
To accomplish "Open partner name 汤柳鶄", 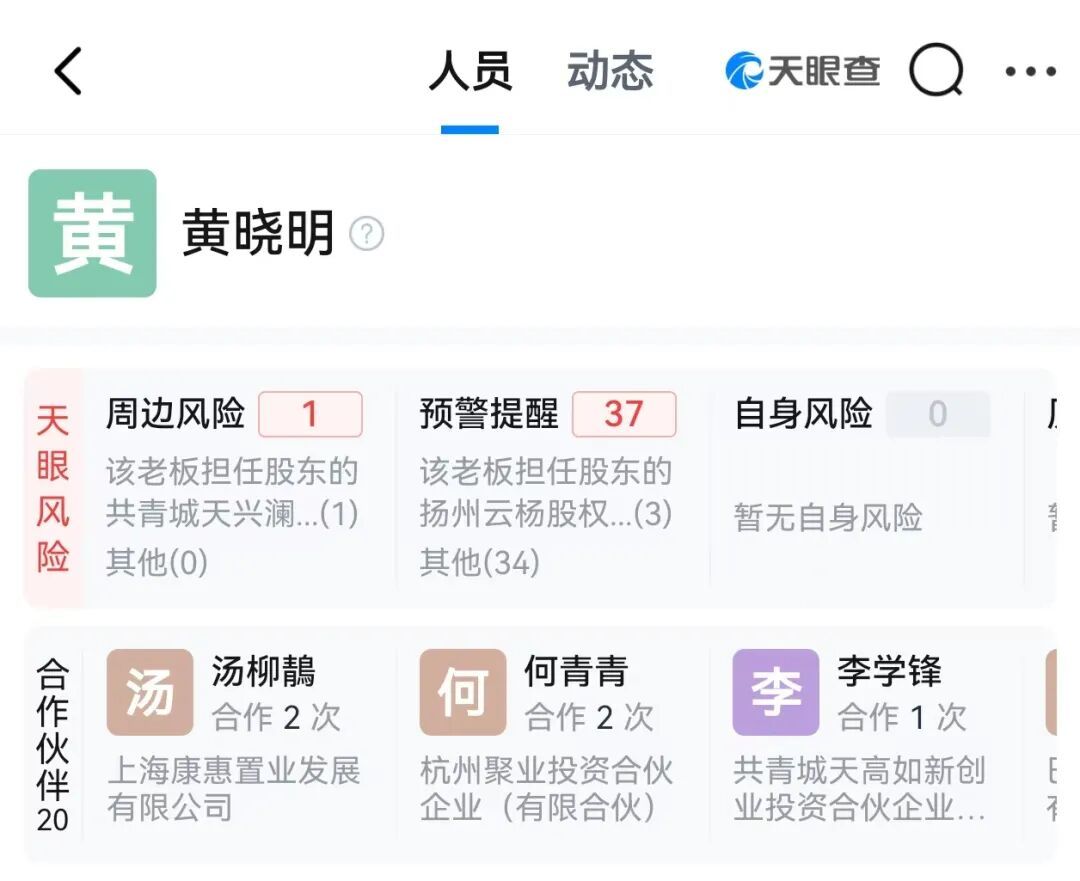I will pyautogui.click(x=264, y=672).
